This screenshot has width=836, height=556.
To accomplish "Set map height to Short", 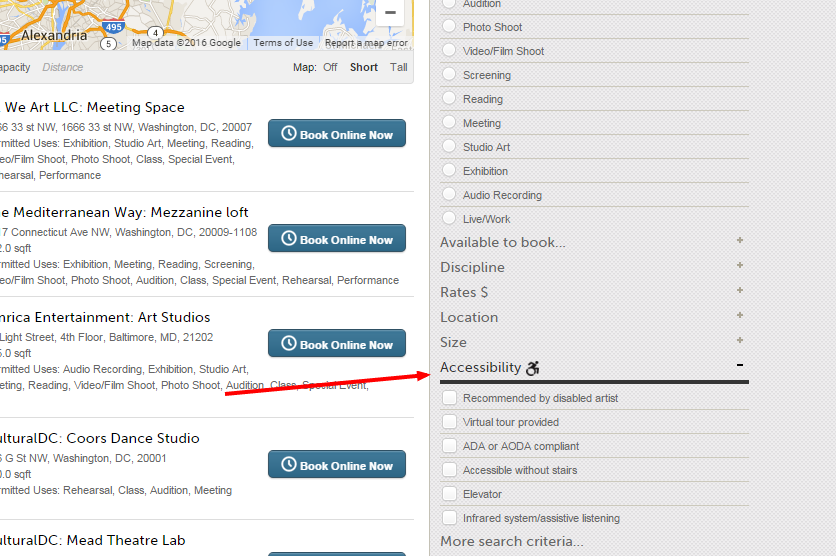I will point(364,67).
